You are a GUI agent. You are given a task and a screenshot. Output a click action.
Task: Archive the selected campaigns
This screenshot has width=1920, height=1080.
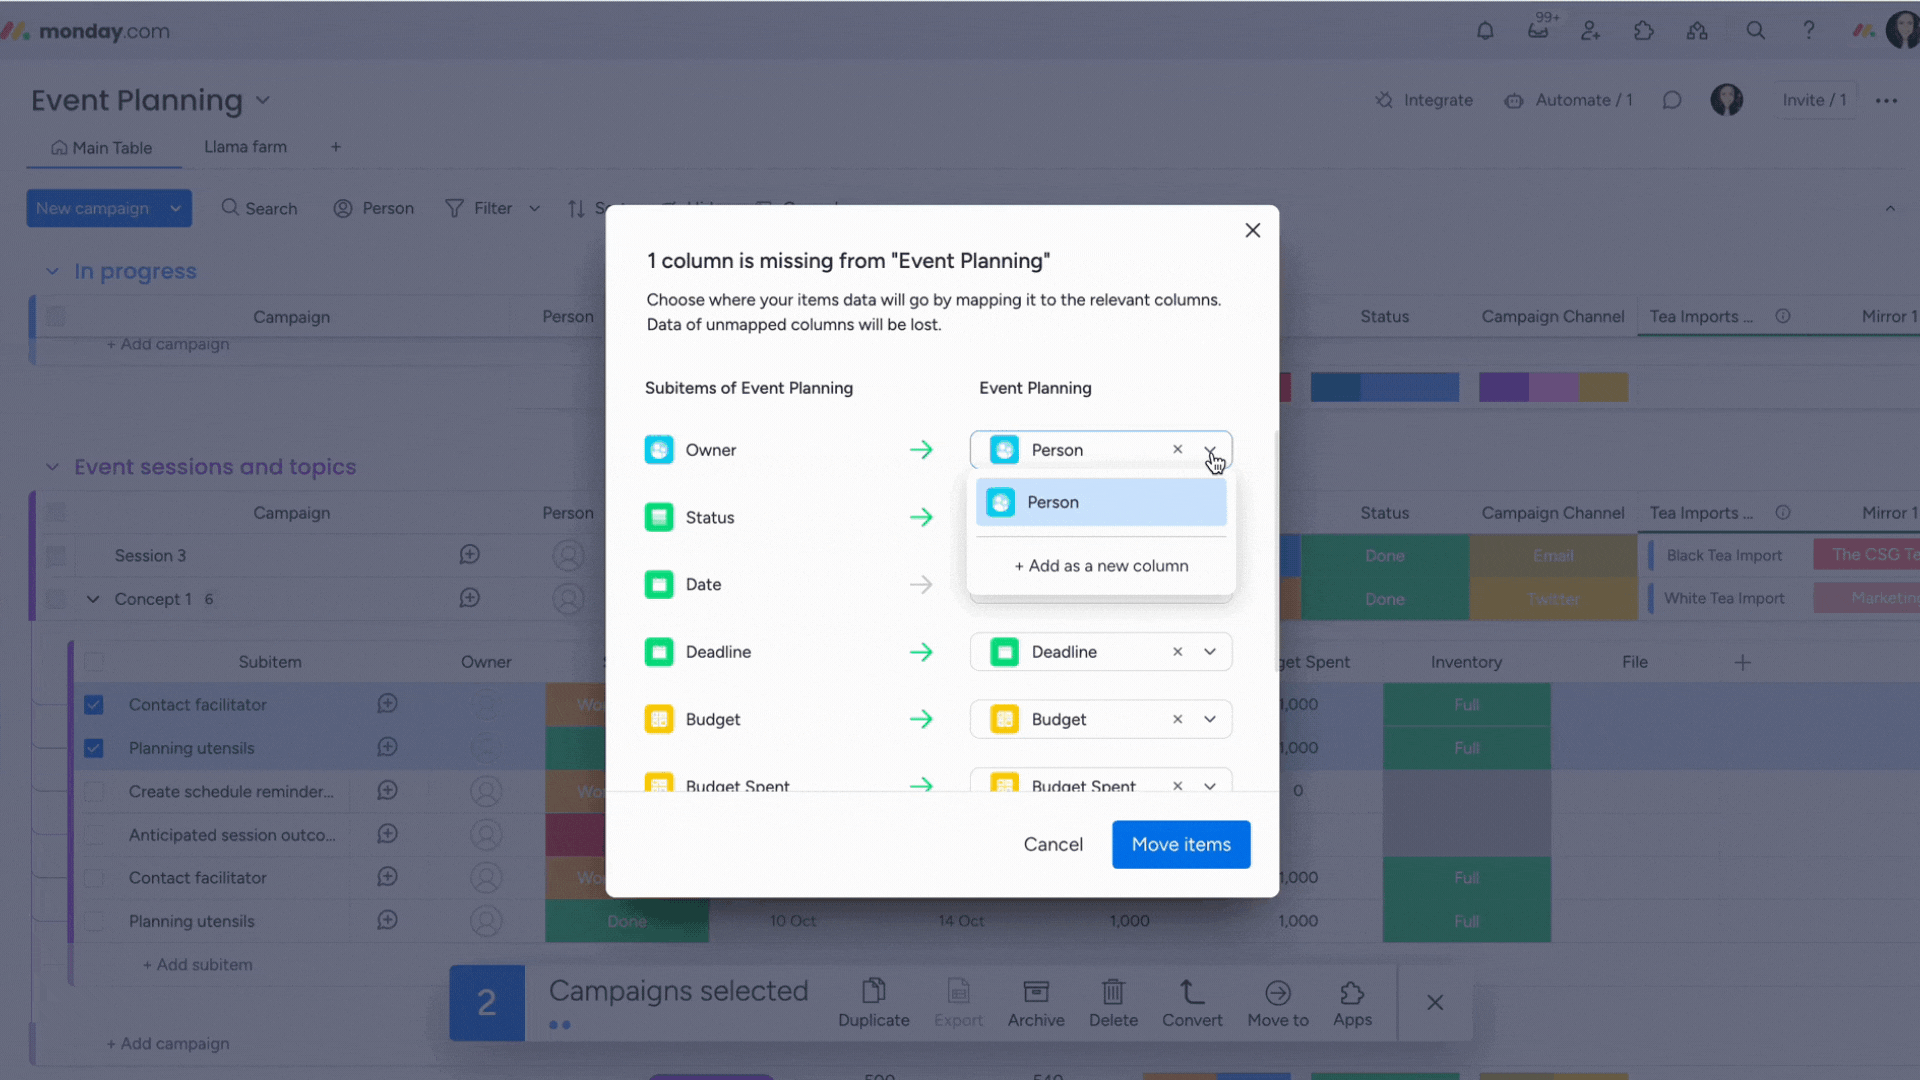pos(1036,1003)
